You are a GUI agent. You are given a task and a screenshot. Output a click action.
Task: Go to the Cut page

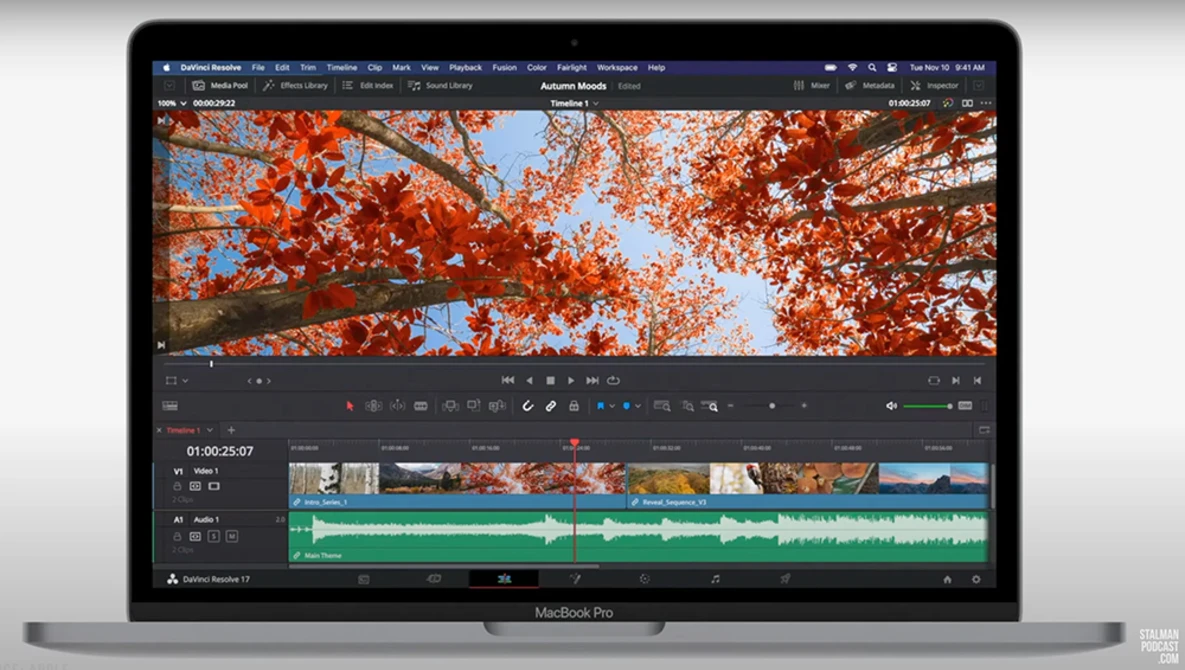pyautogui.click(x=434, y=579)
